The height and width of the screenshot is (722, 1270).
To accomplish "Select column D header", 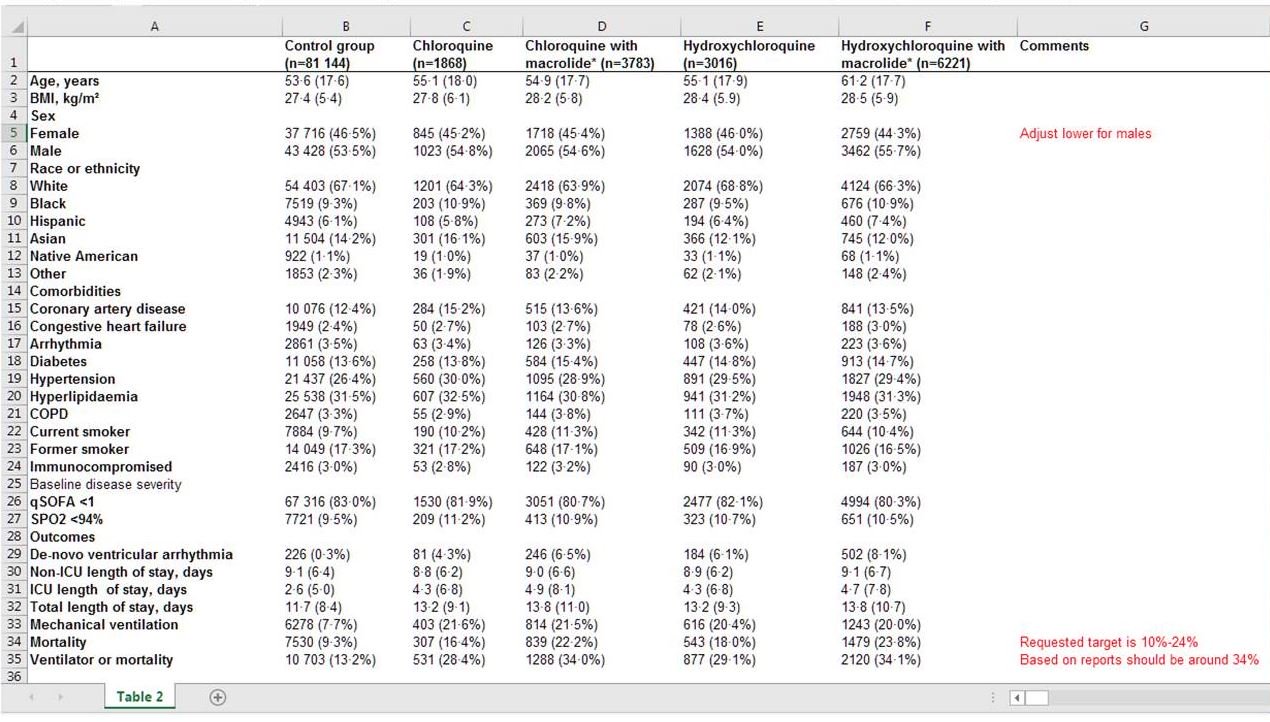I will pyautogui.click(x=601, y=27).
